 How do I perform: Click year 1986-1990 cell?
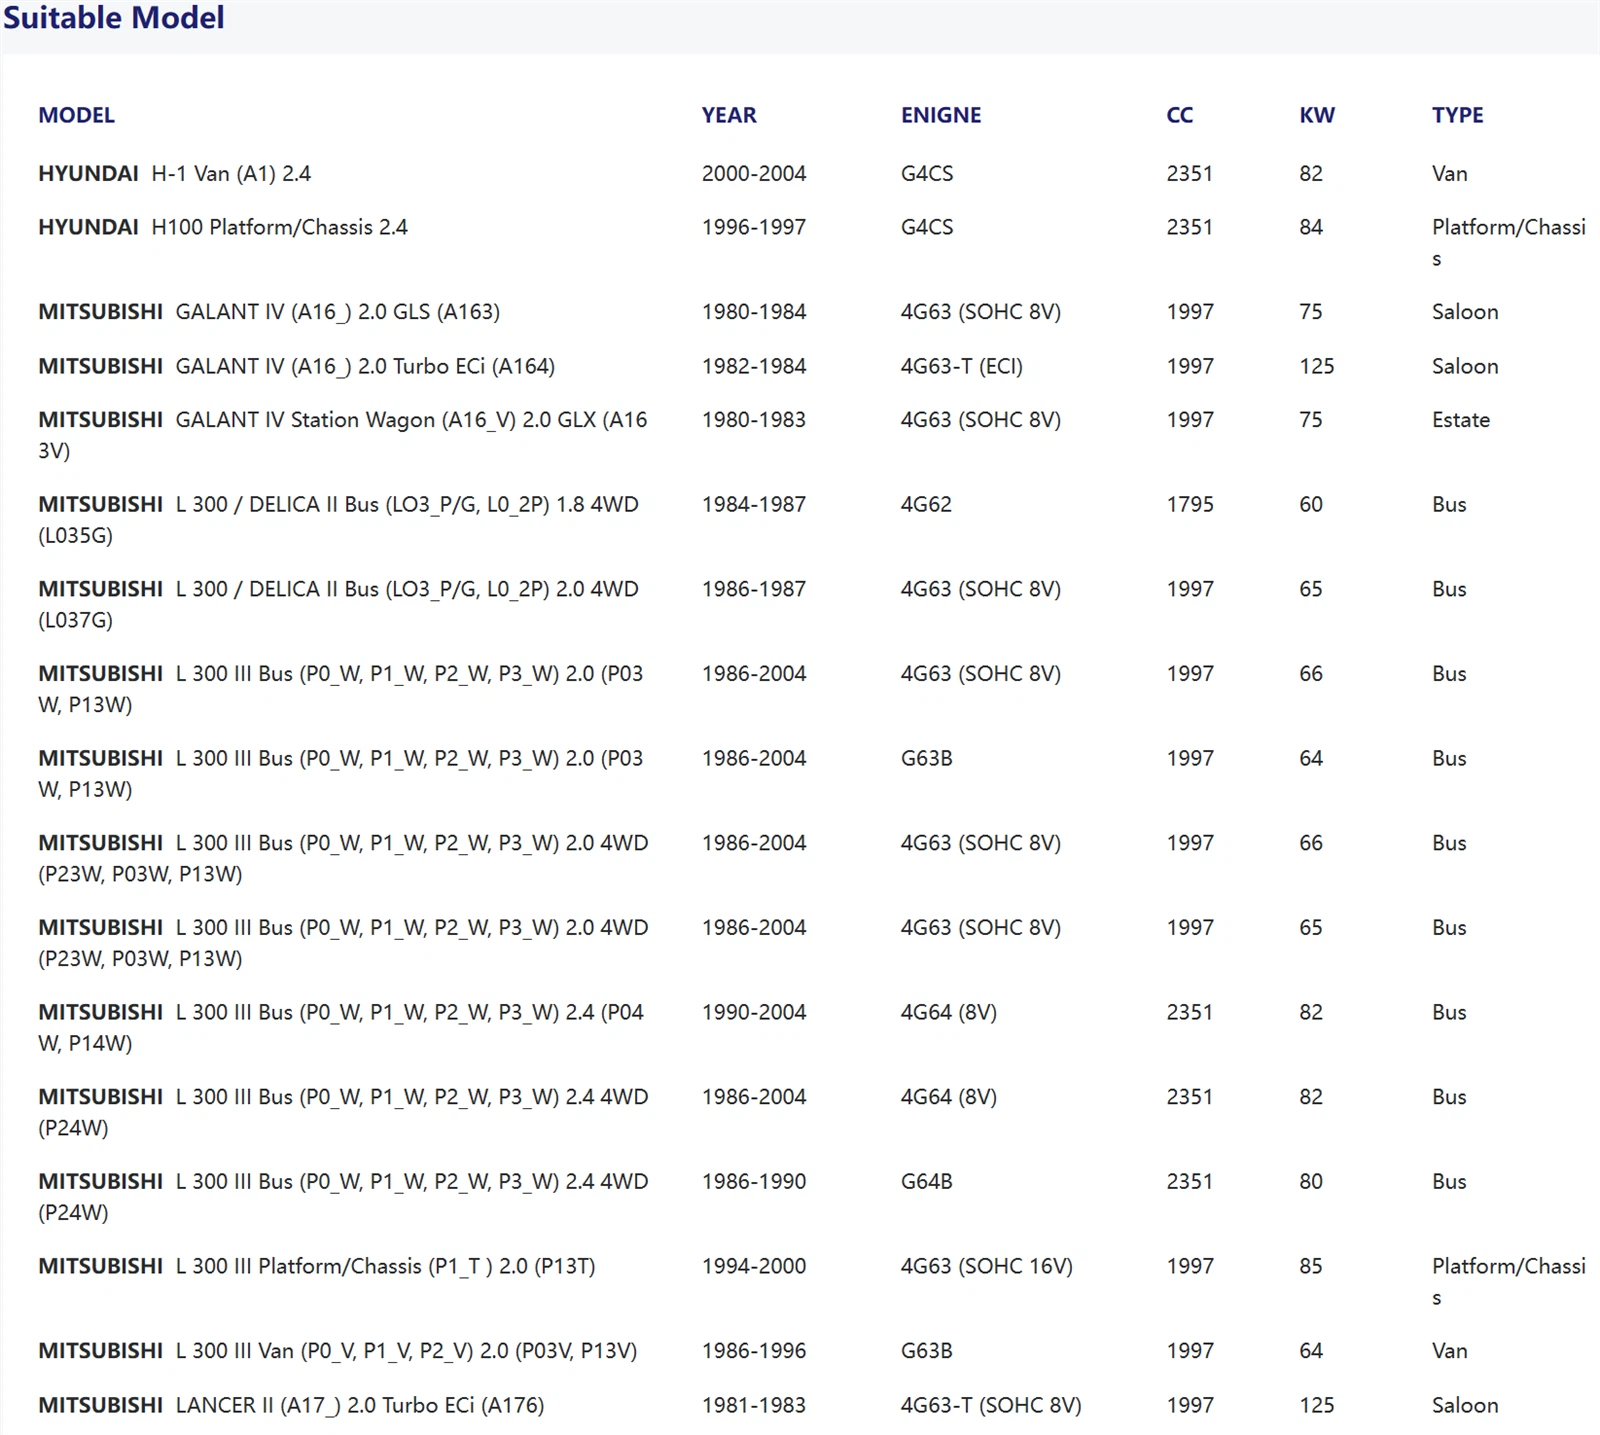754,1181
